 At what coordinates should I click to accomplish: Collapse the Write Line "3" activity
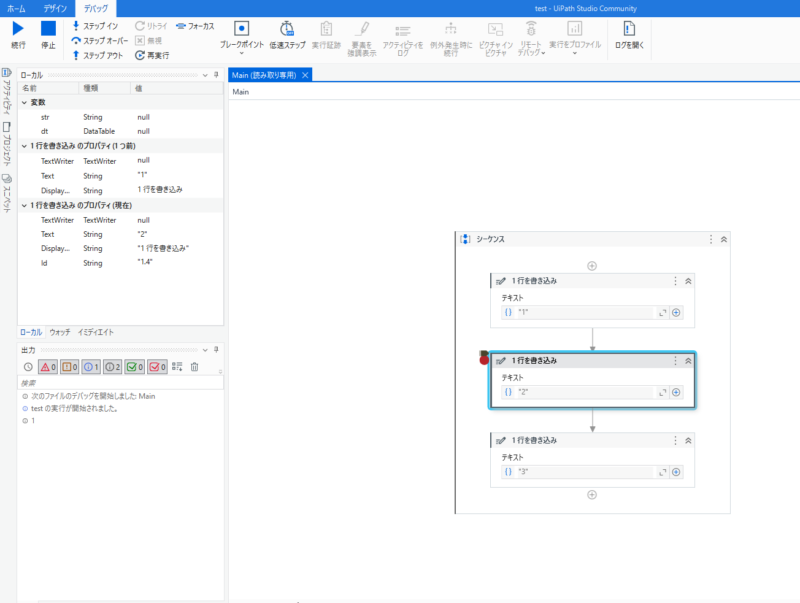(688, 440)
